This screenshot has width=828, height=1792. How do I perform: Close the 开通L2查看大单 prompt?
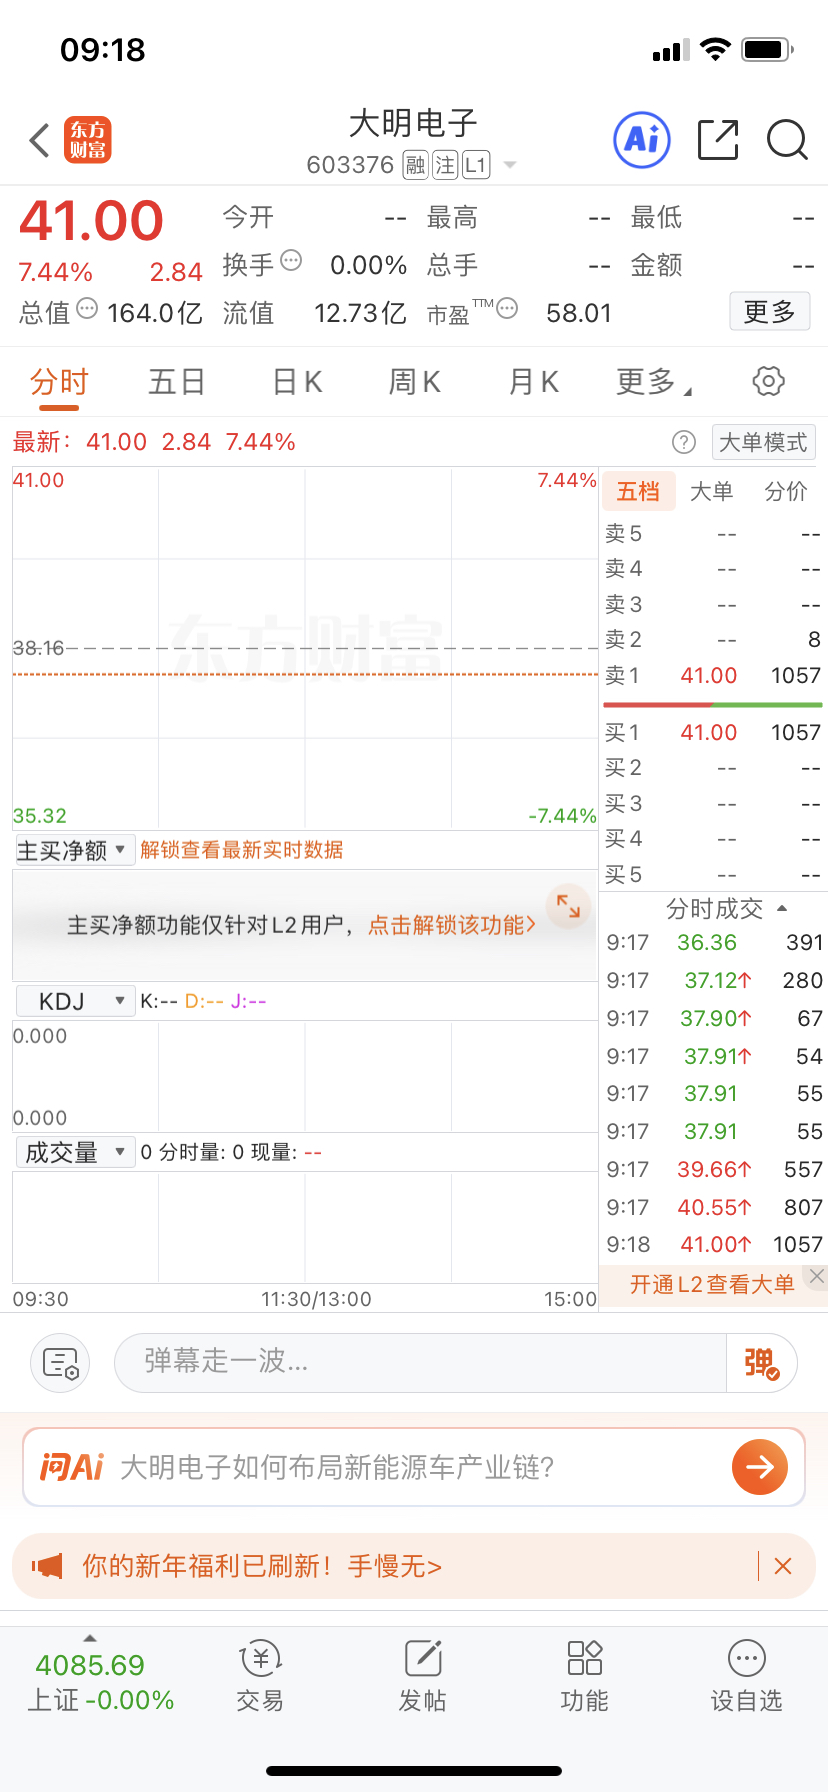(817, 1276)
